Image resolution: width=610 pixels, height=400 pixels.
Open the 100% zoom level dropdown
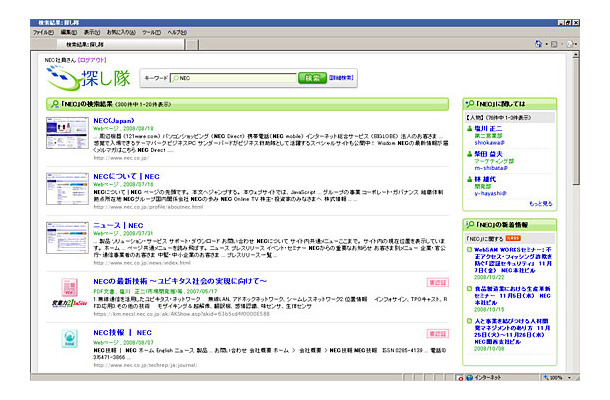click(569, 377)
